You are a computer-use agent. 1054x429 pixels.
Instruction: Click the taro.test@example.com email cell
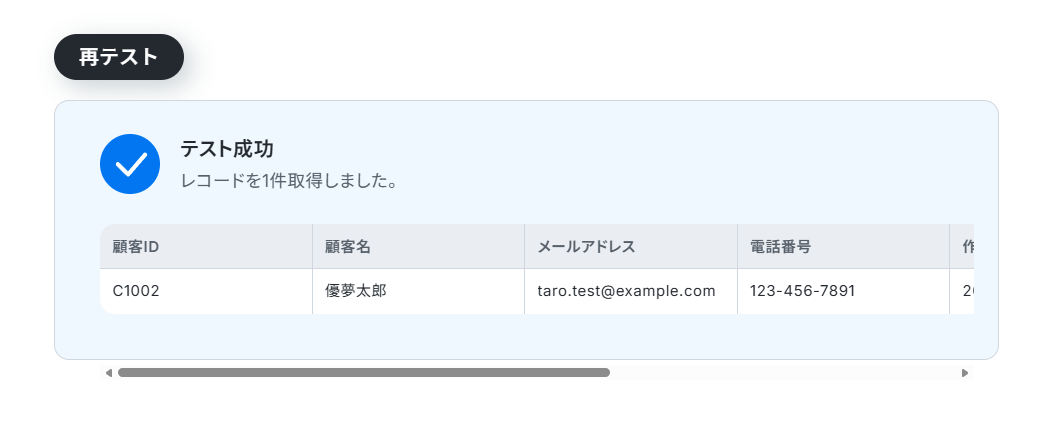[x=631, y=292]
